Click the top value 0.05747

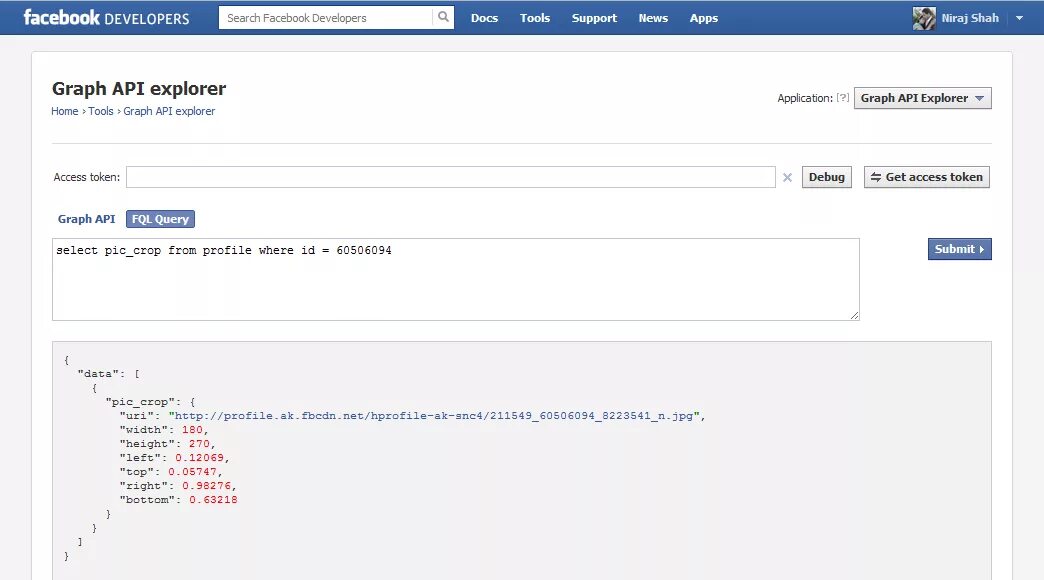point(192,471)
